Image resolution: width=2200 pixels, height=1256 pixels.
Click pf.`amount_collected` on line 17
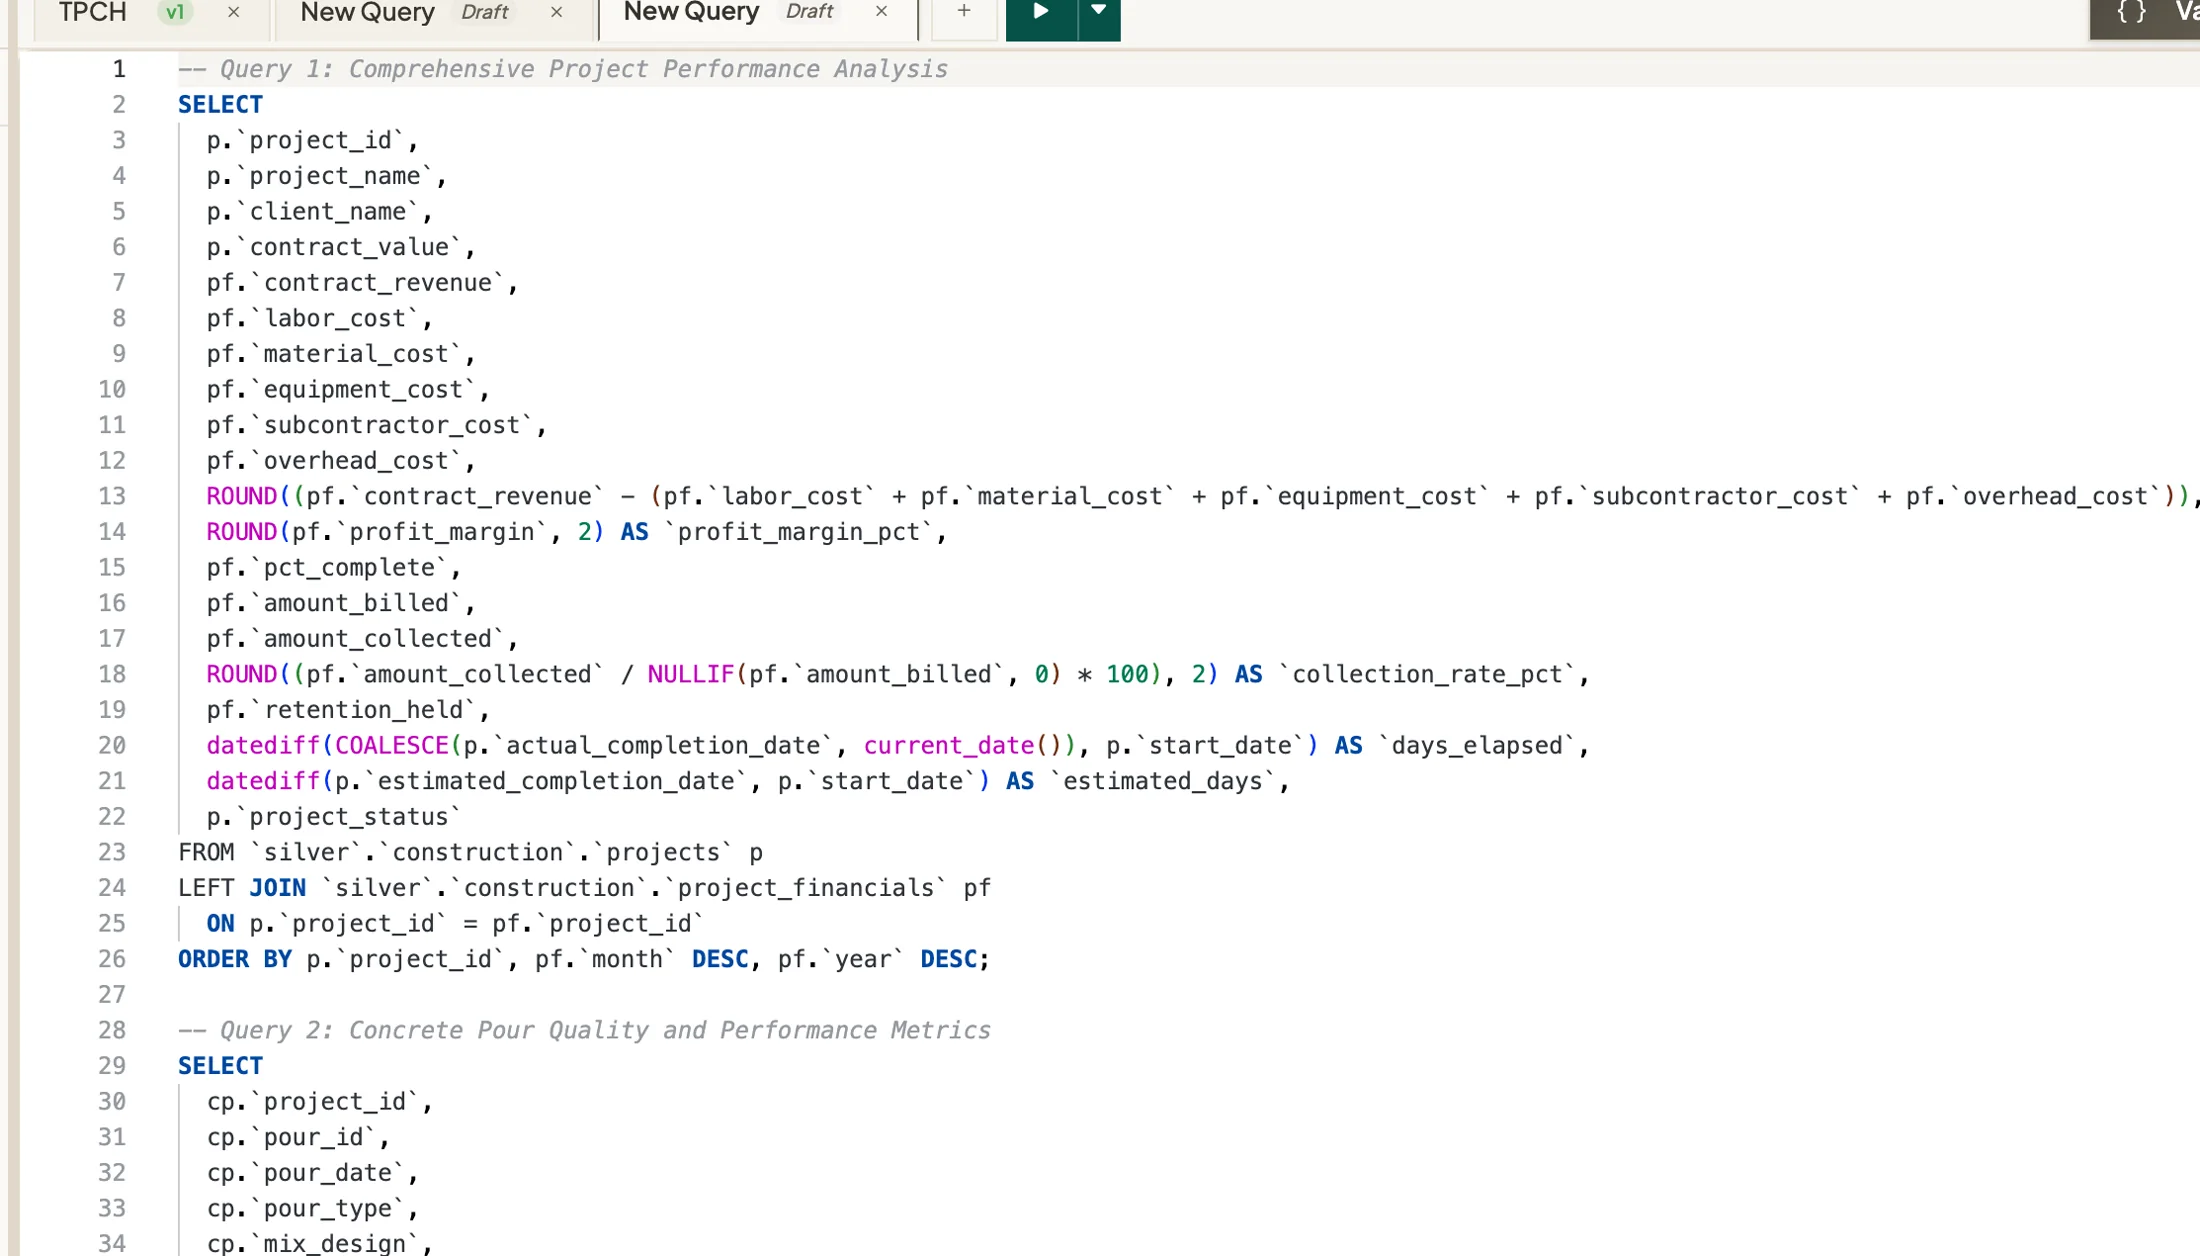coord(362,639)
